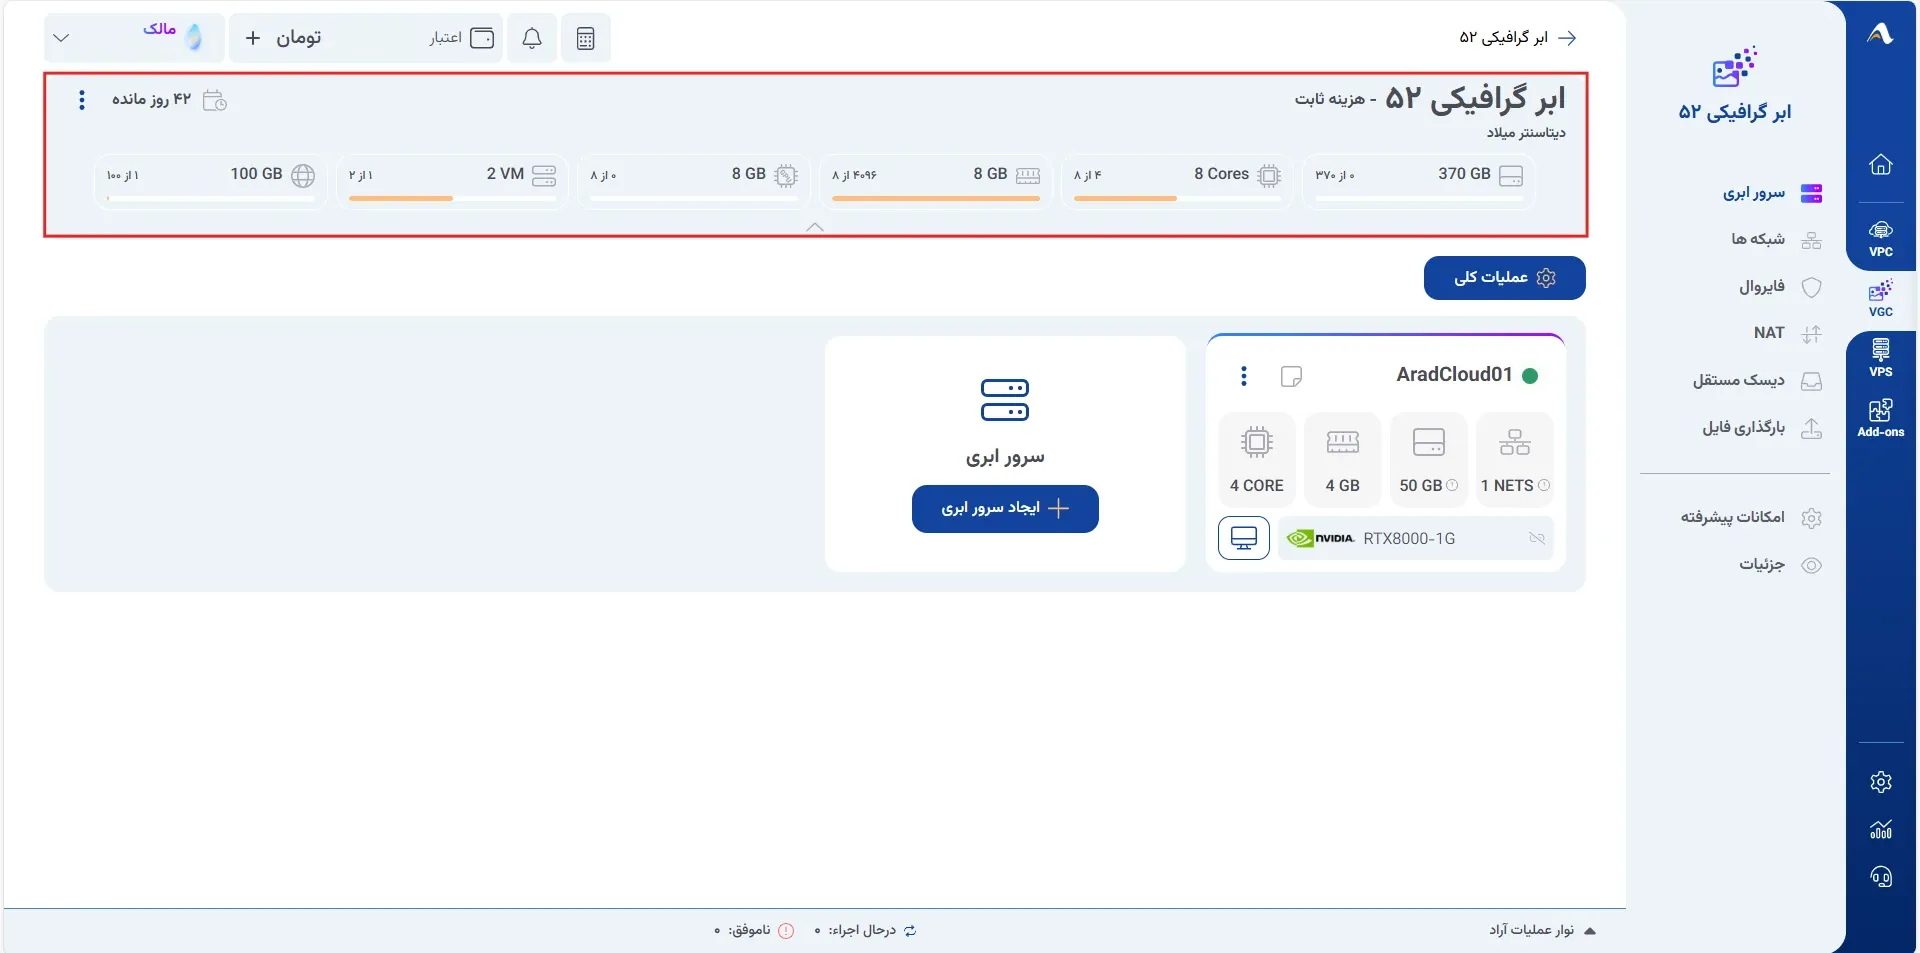Go to Home in the blue sidebar

click(x=1881, y=164)
